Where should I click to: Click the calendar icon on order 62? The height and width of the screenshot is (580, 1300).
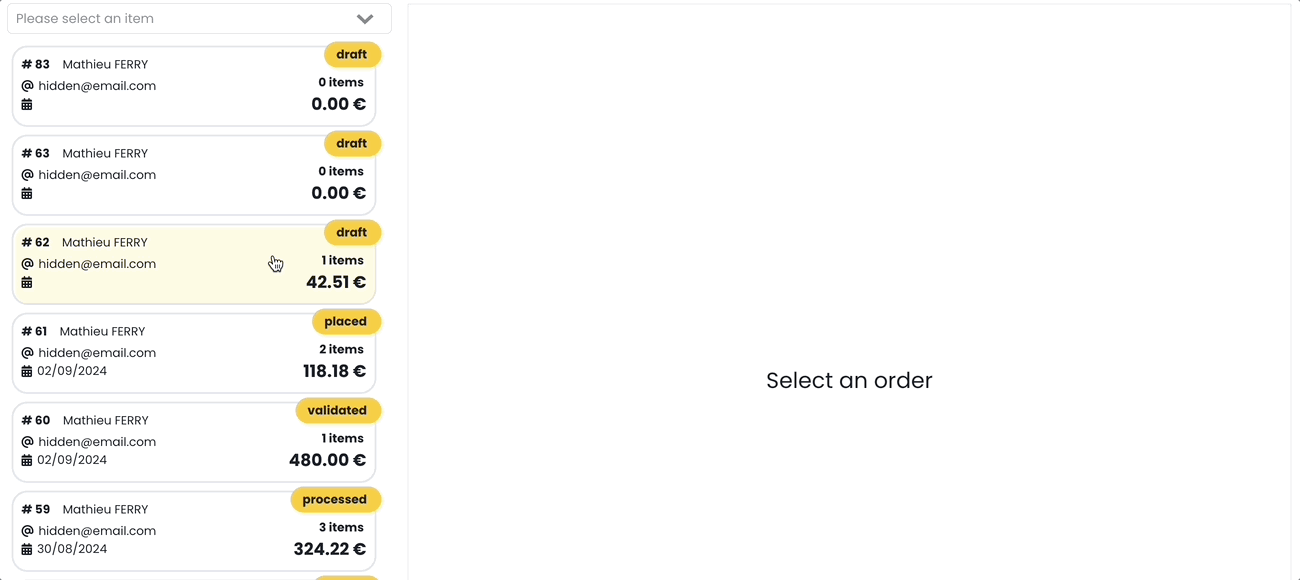tap(27, 282)
